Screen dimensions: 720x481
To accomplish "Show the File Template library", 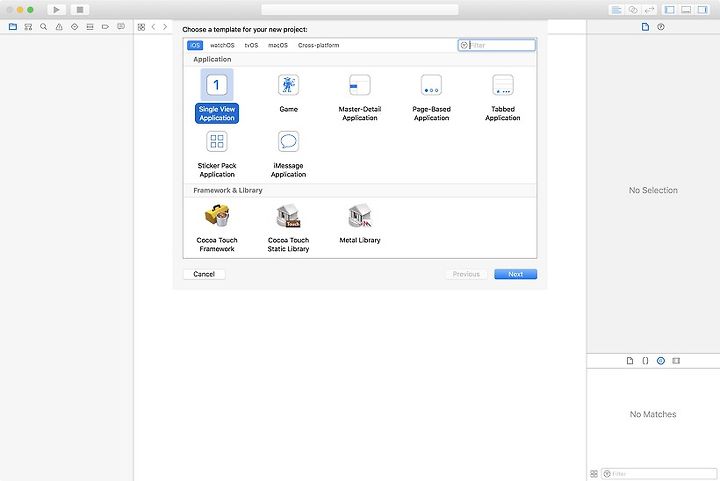I will tap(630, 361).
